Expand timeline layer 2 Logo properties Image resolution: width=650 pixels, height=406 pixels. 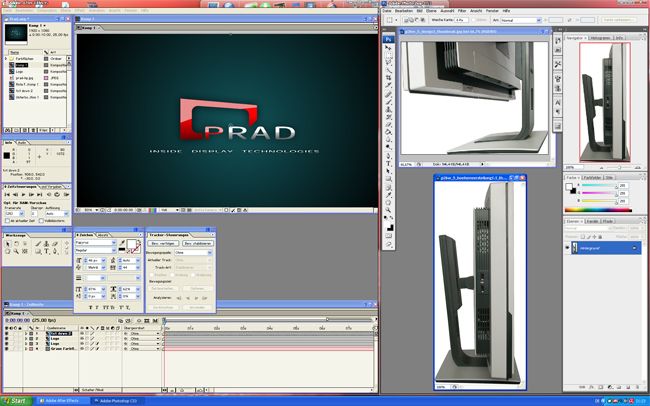(26, 338)
